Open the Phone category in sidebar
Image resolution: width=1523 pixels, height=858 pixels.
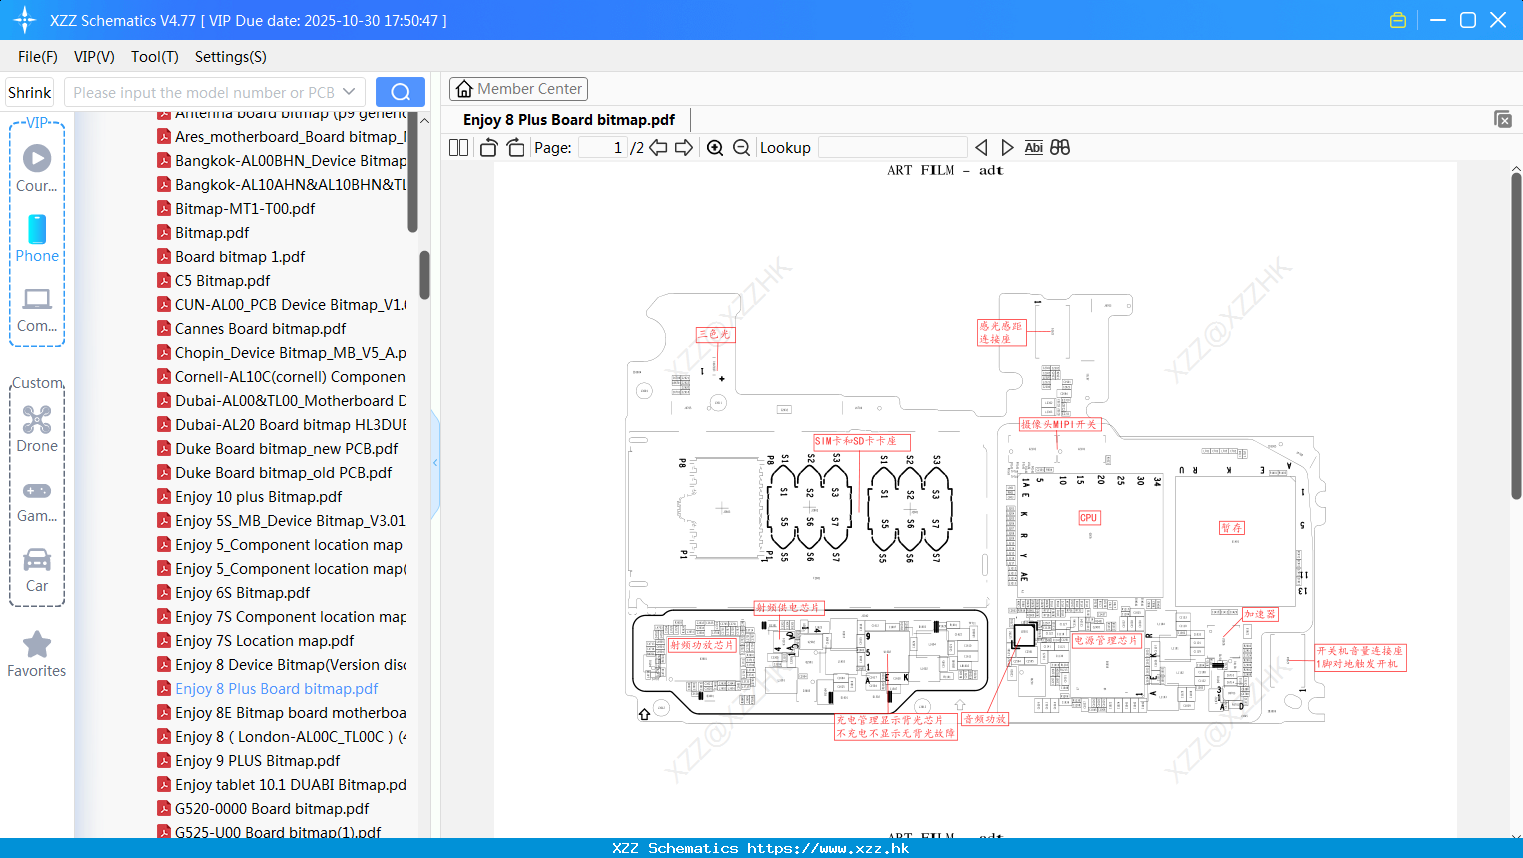point(37,239)
